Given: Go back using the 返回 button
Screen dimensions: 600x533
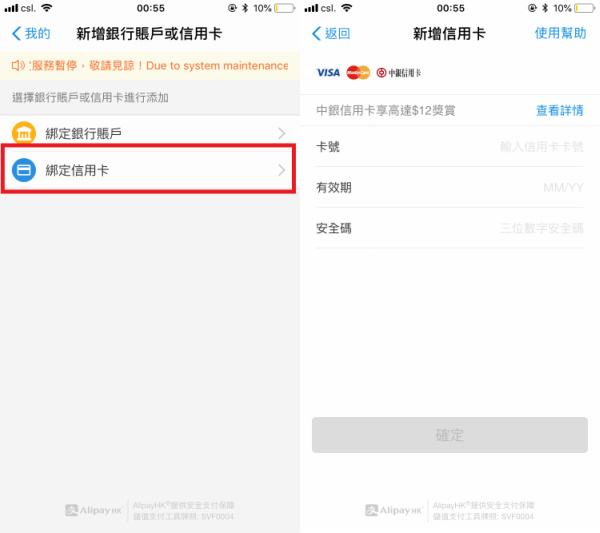Looking at the screenshot, I should click(x=331, y=33).
